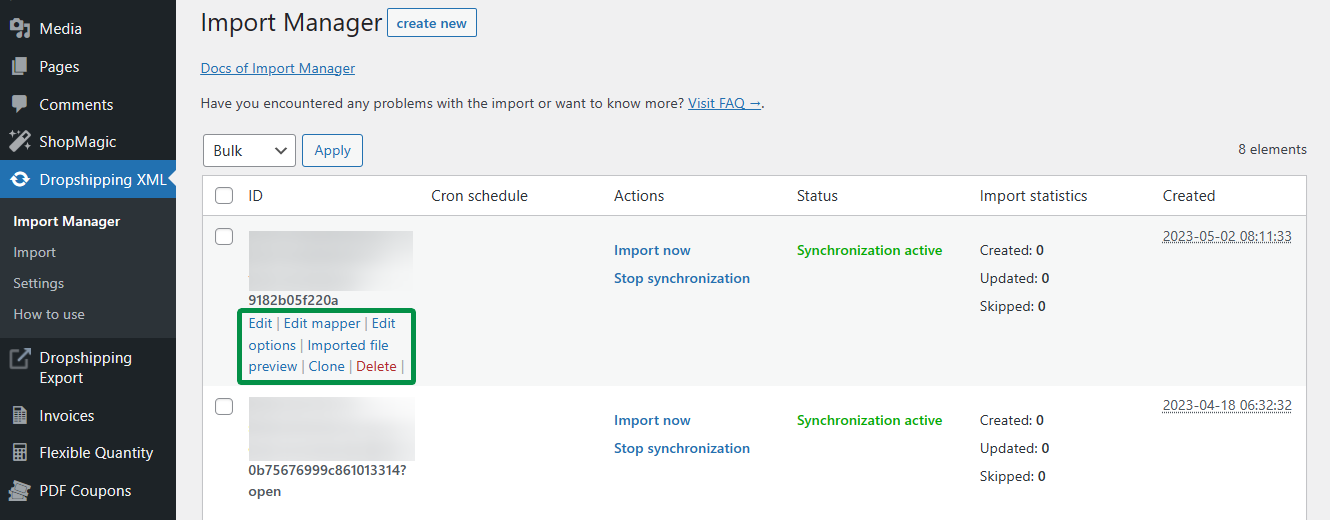Click the Dropshipping Export icon
Viewport: 1330px width, 520px height.
[20, 358]
